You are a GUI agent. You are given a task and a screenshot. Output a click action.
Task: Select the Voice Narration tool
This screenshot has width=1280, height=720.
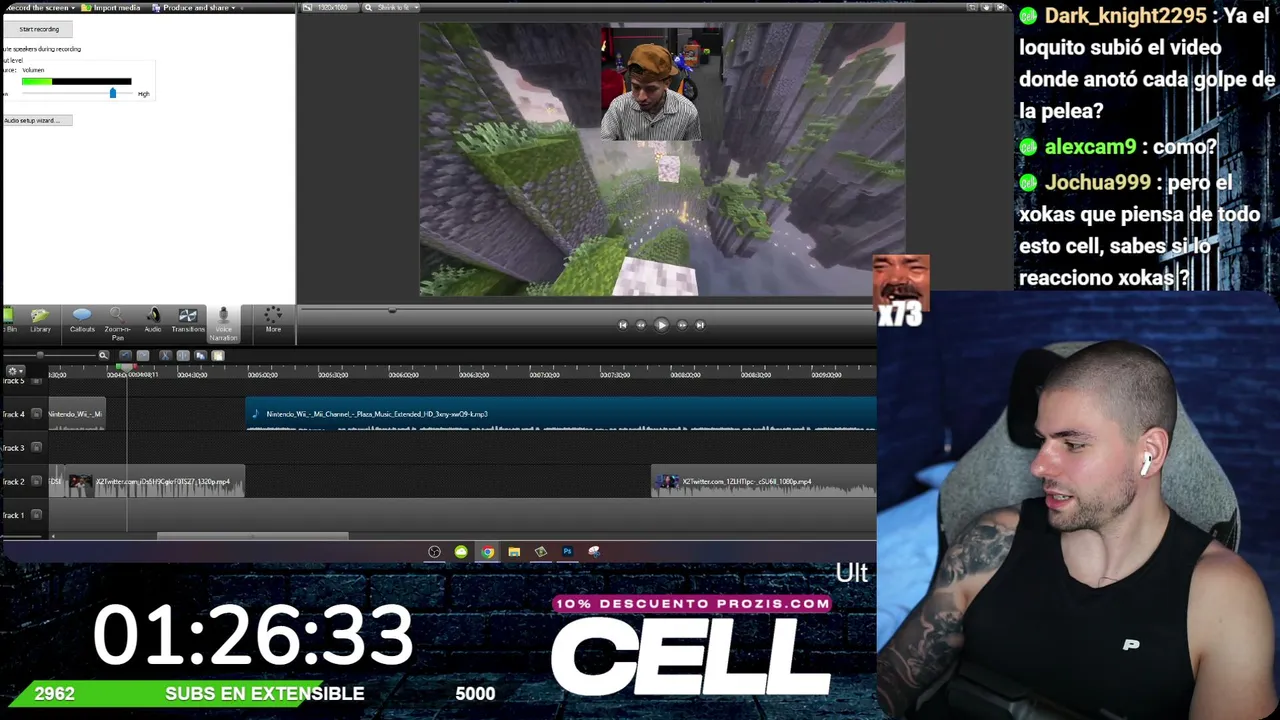coord(223,324)
